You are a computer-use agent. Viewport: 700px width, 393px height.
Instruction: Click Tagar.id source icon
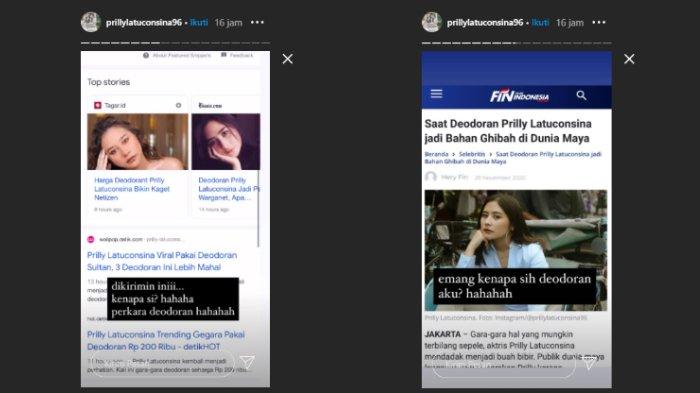click(98, 105)
